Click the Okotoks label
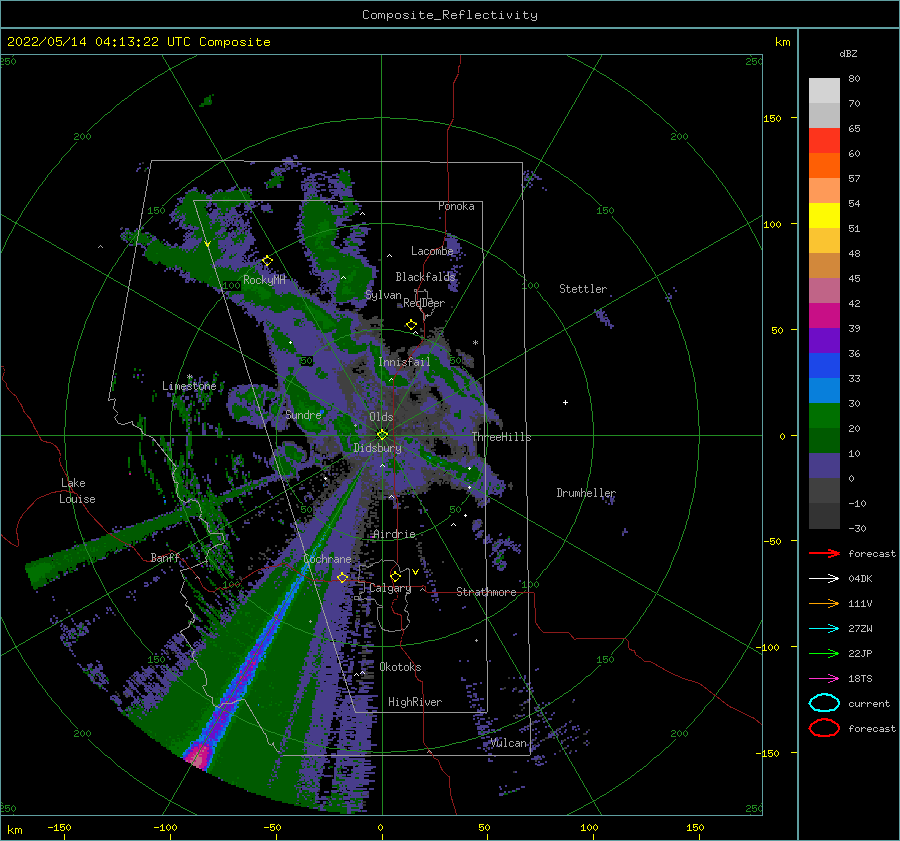Viewport: 900px width, 841px height. pos(400,667)
